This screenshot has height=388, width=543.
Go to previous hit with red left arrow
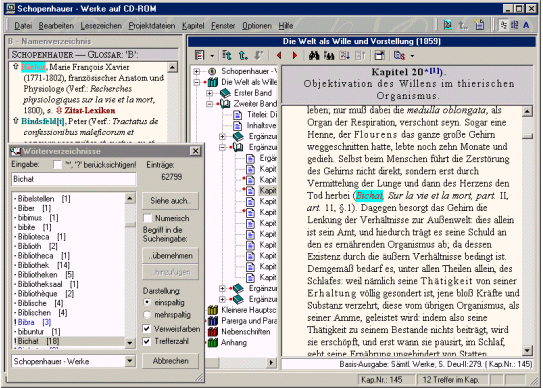tap(279, 55)
